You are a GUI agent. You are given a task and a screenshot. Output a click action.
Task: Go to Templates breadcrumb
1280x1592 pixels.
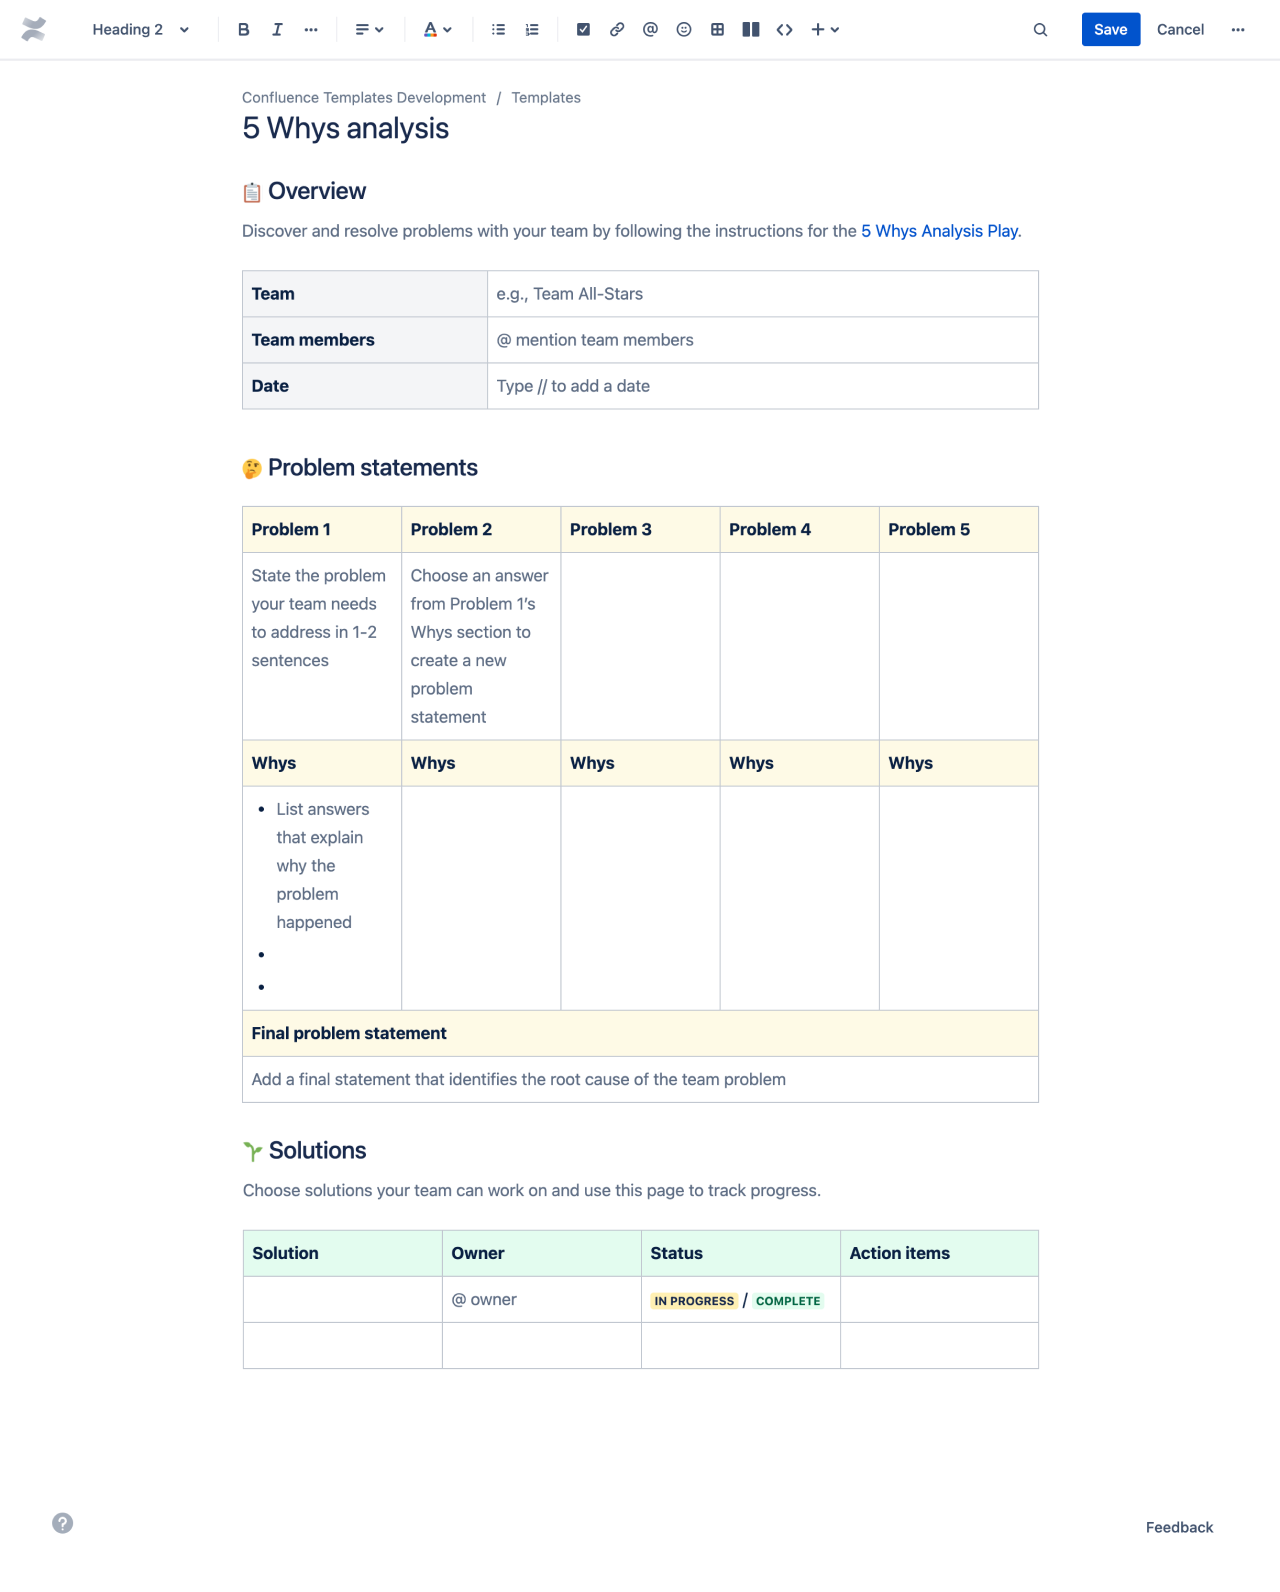coord(546,98)
